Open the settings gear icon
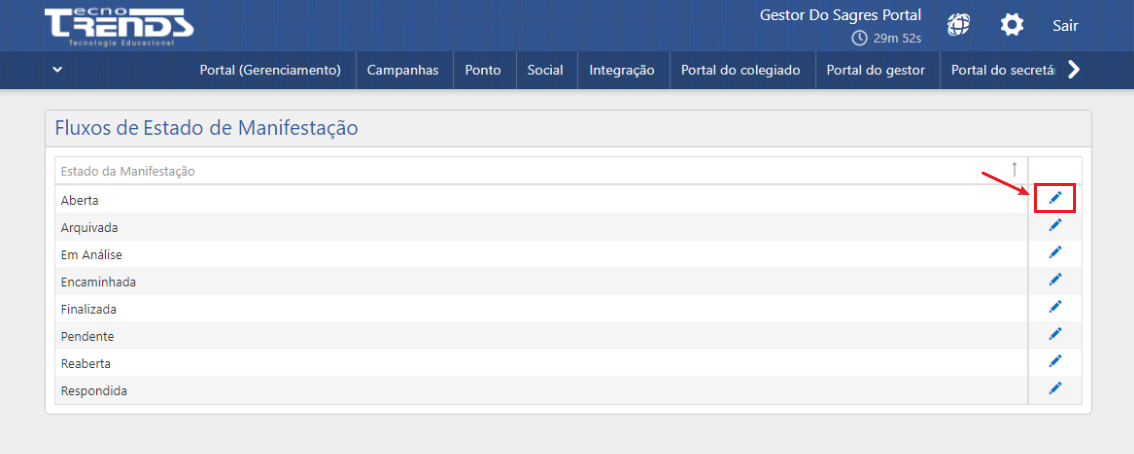 click(1012, 25)
